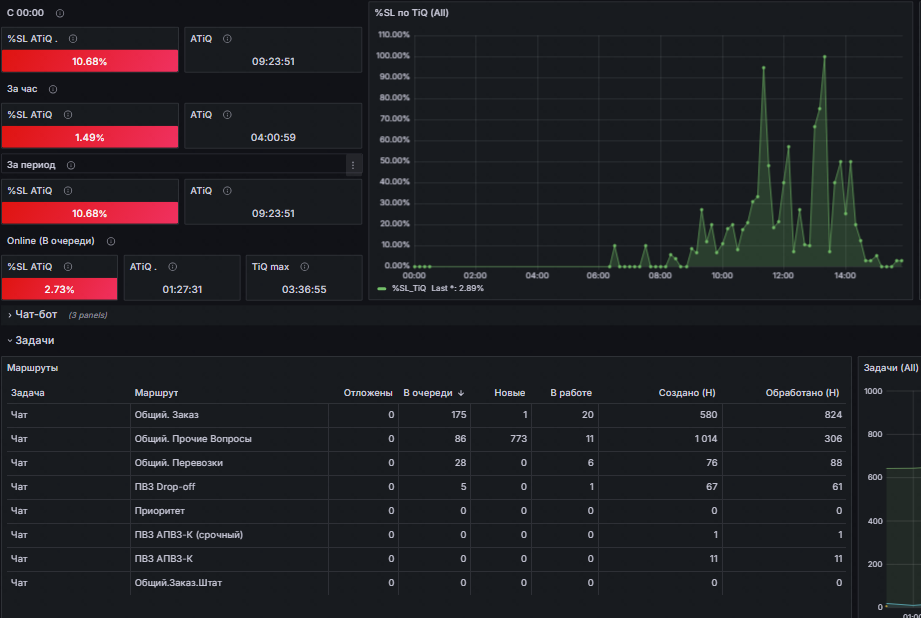This screenshot has width=921, height=618.
Task: Click info icon next to TiQ max
Action: point(305,267)
